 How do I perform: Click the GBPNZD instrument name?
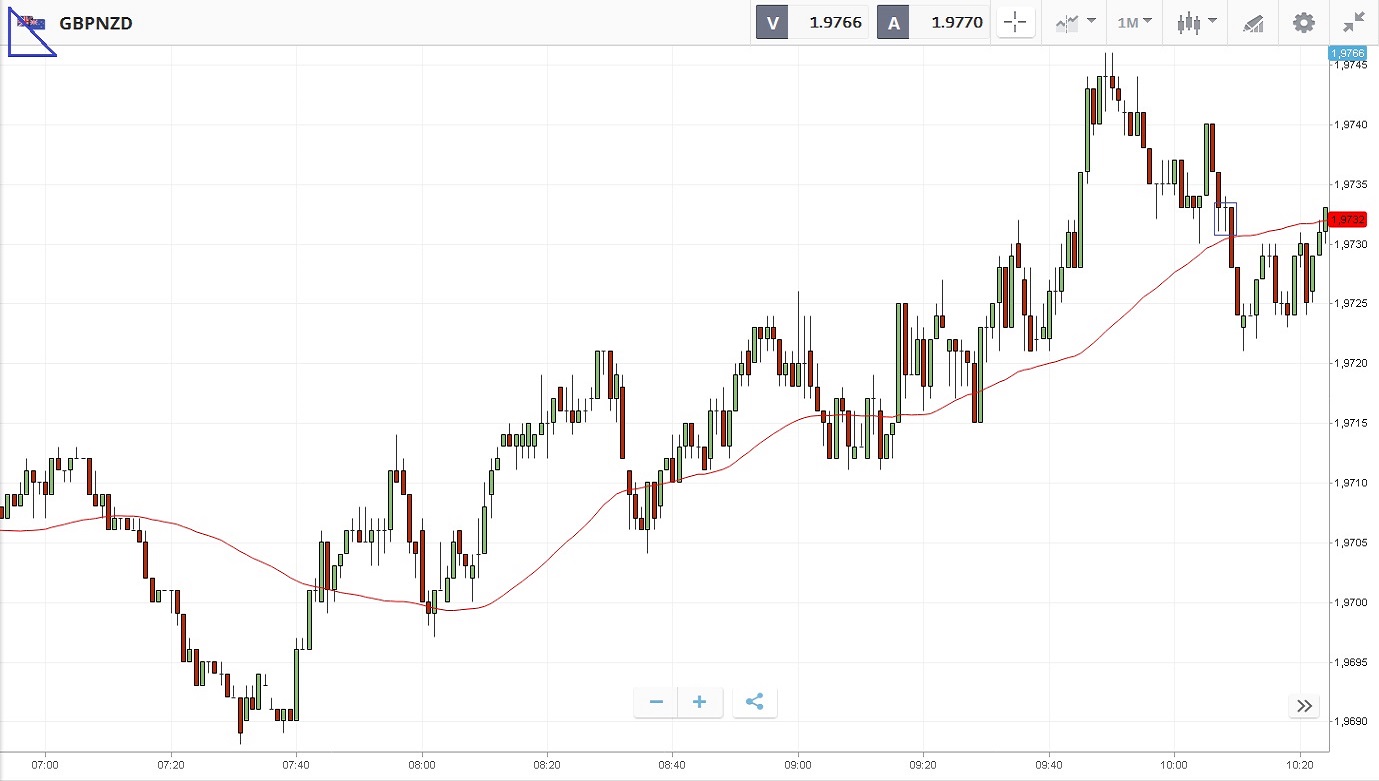point(96,23)
